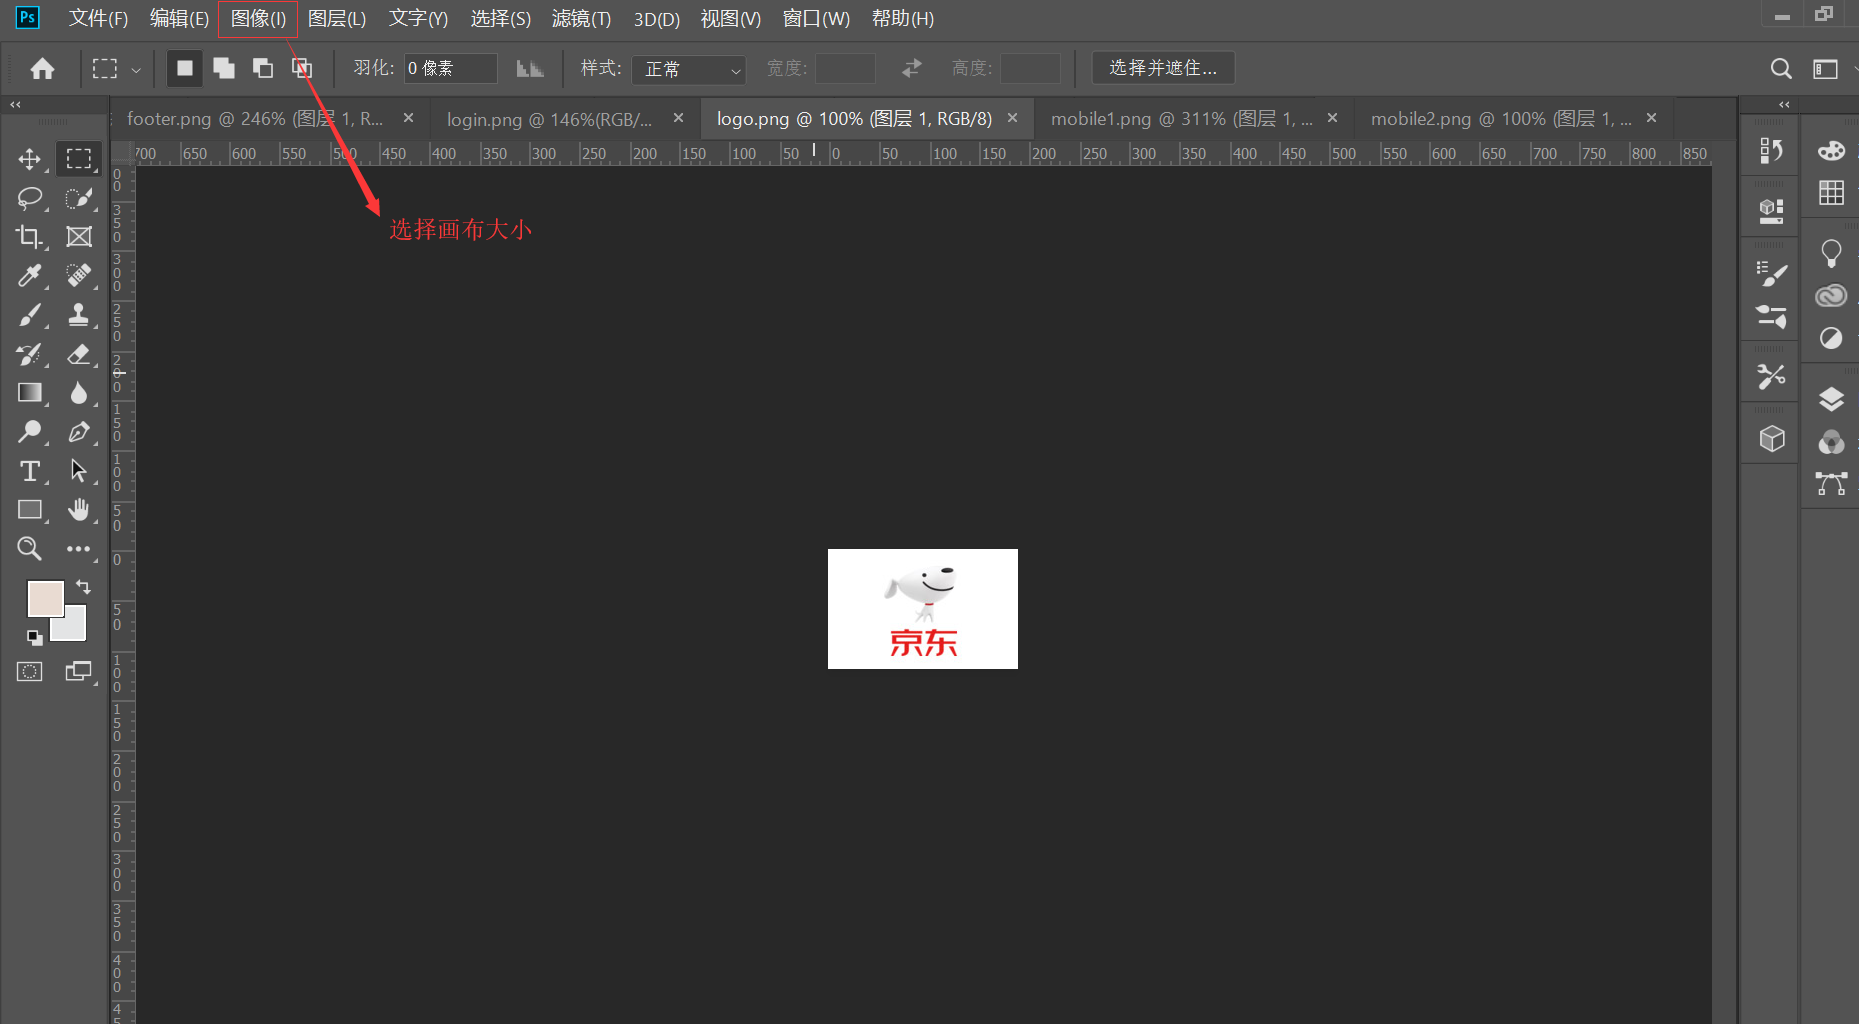Select the Quick Selection tool
This screenshot has height=1024, width=1859.
(x=79, y=198)
